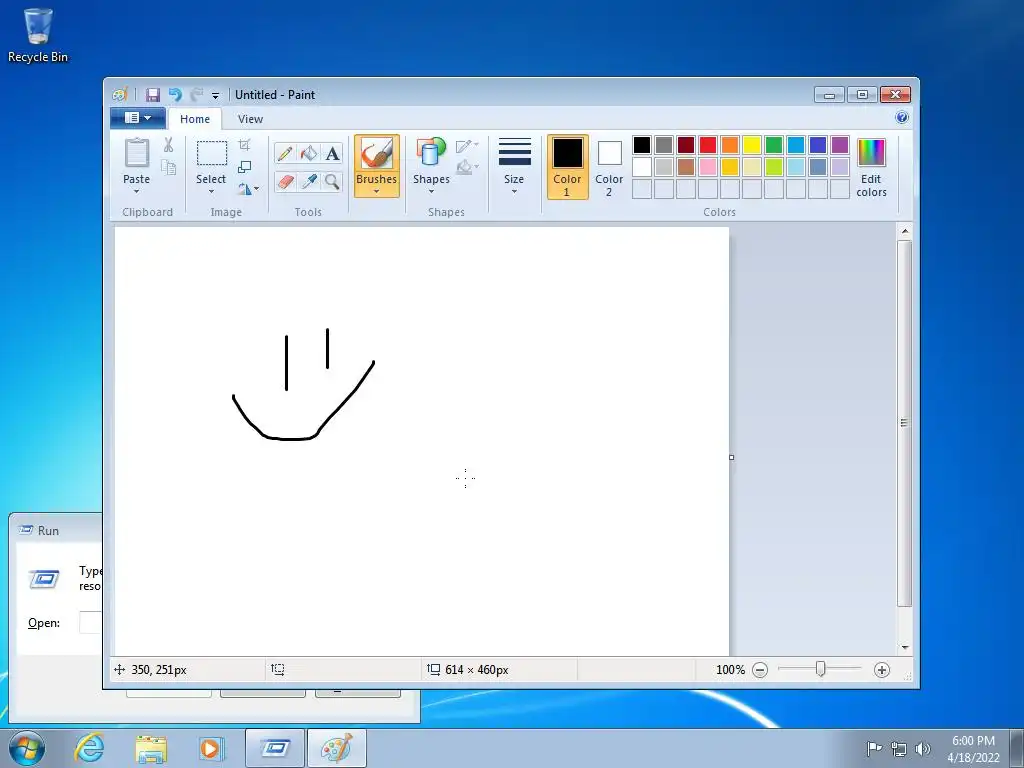The image size is (1024, 768).
Task: Click the Redo arrow in title bar
Action: (x=197, y=95)
